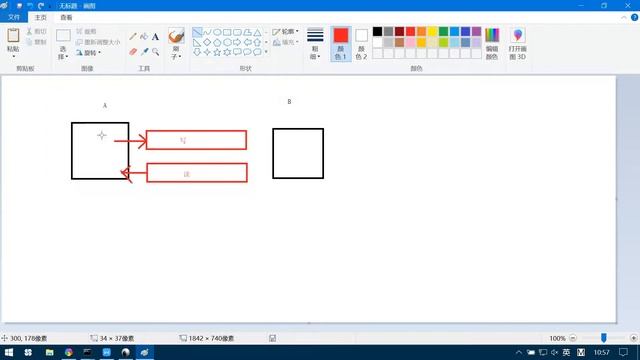Pick the black color swatch
Viewport: 640px width, 360px height.
(x=378, y=31)
